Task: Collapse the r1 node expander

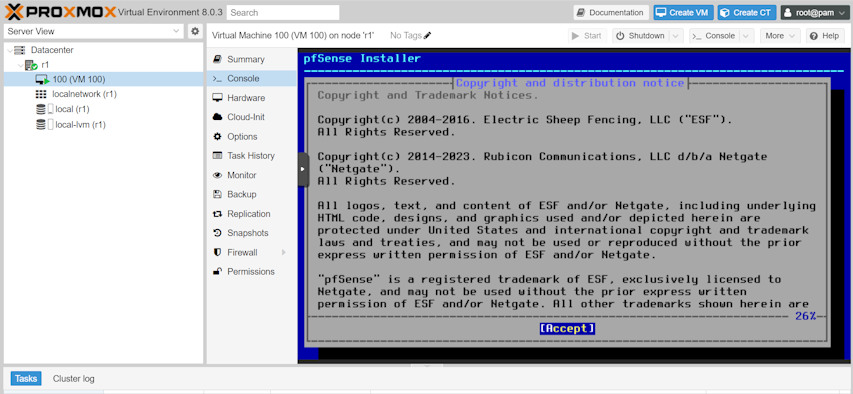Action: pos(20,65)
